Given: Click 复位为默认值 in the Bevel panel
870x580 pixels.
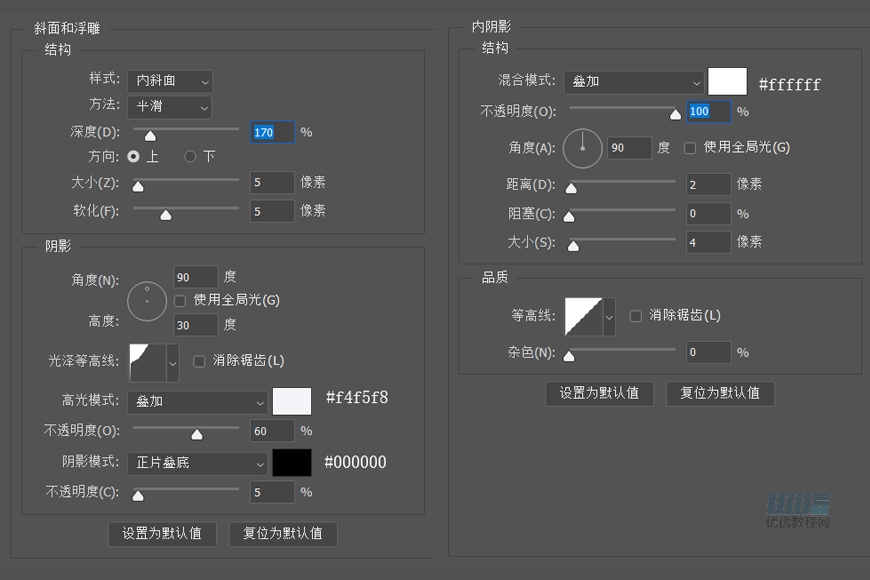Looking at the screenshot, I should pyautogui.click(x=283, y=534).
